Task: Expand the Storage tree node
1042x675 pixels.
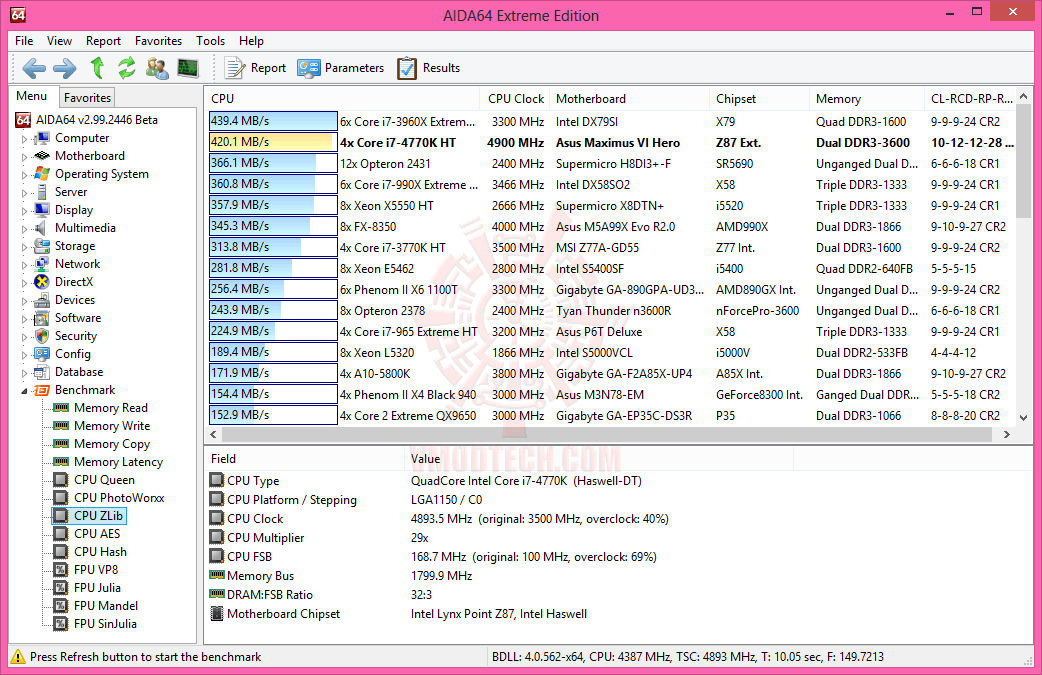Action: [x=25, y=246]
